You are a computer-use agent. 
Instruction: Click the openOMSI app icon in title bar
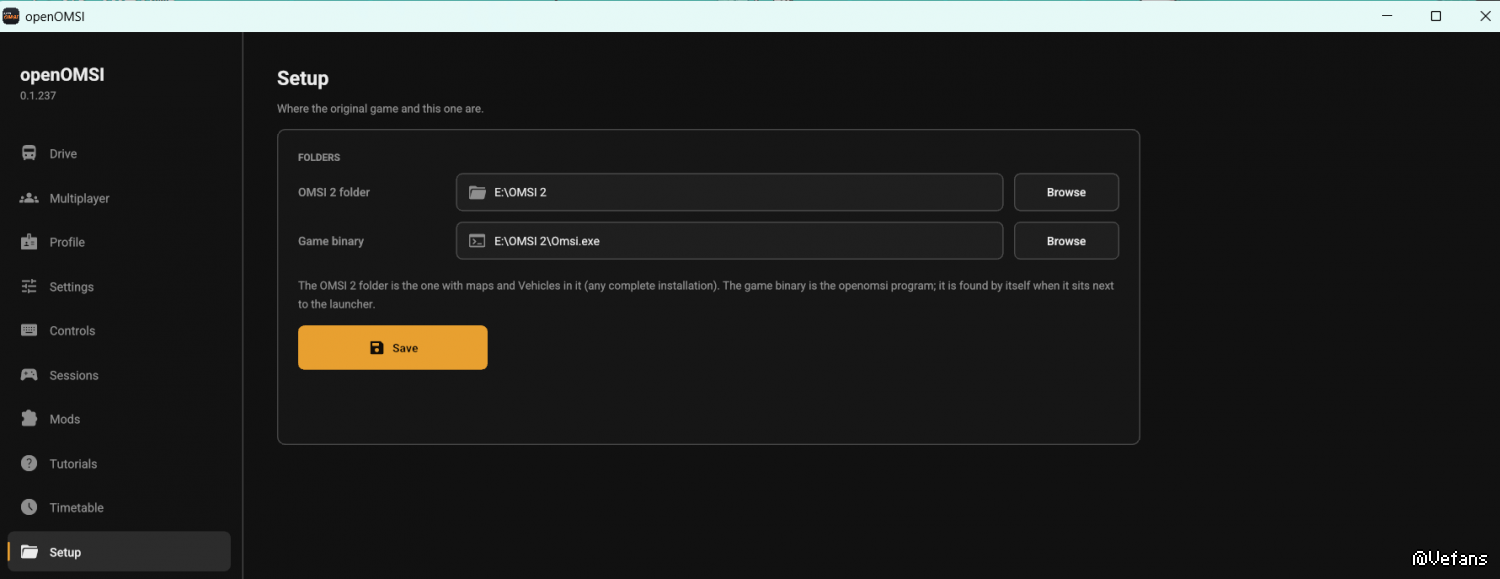[11, 16]
